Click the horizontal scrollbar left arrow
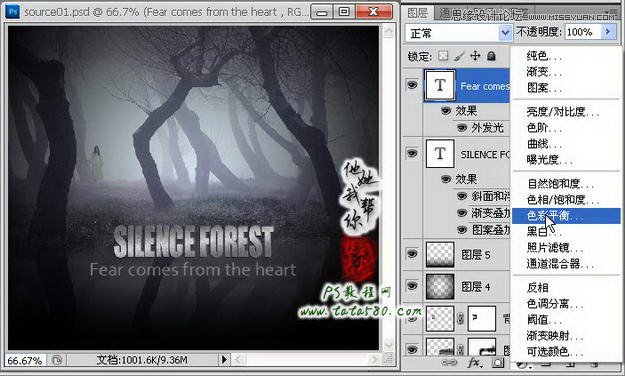 coord(238,360)
